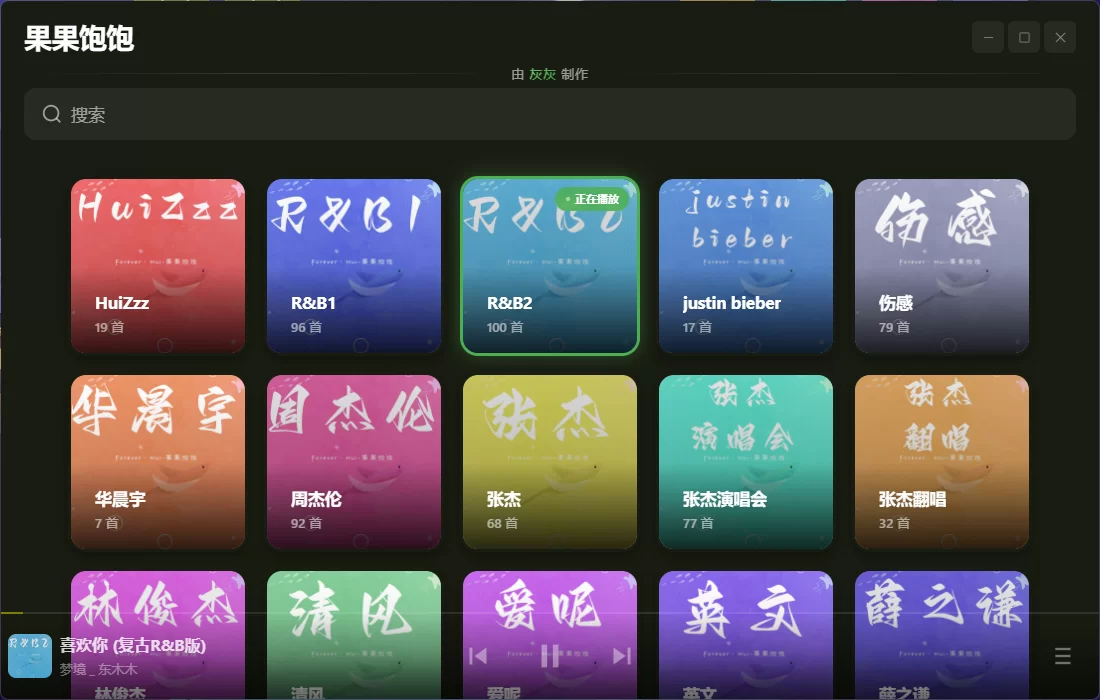Click the magnifier search icon
1100x700 pixels.
(51, 114)
